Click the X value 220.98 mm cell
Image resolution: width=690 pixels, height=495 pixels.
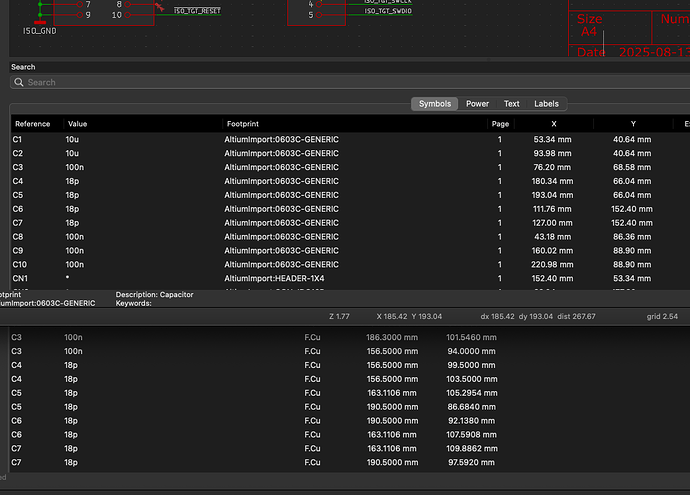pos(552,264)
